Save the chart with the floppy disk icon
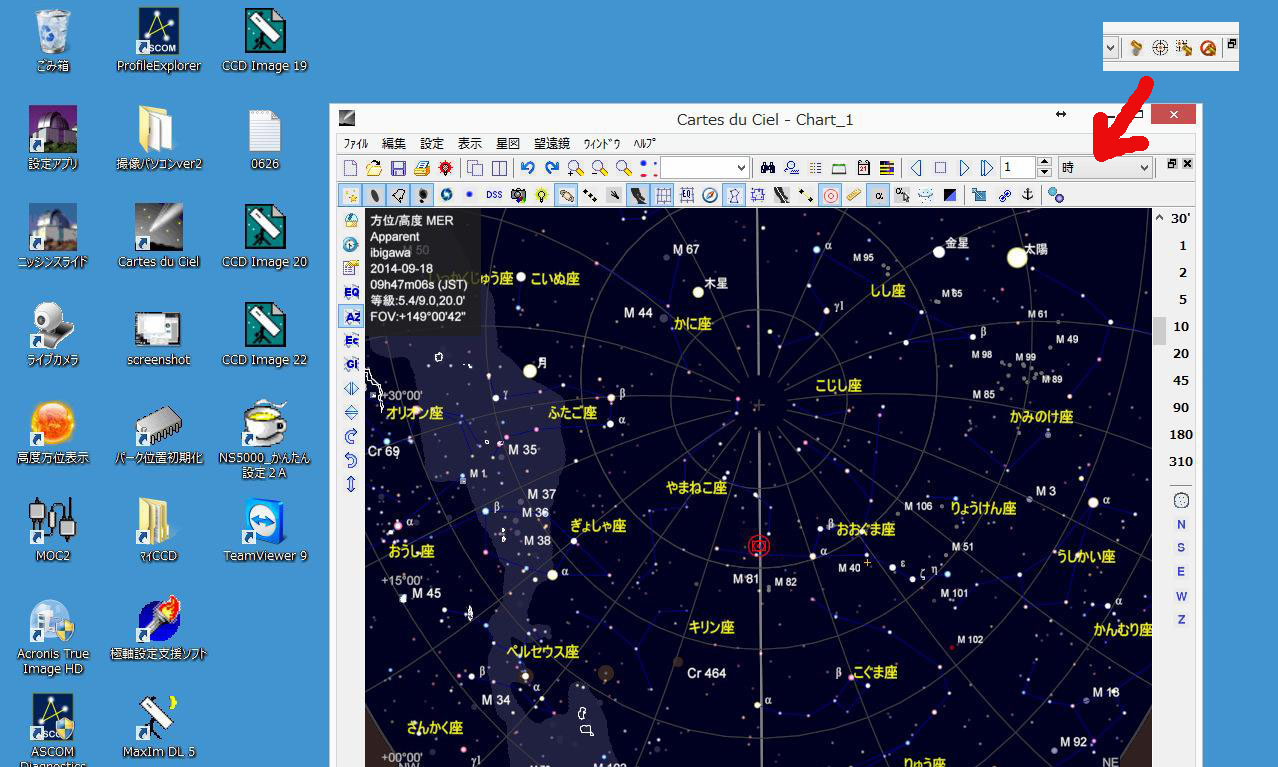 pos(398,168)
